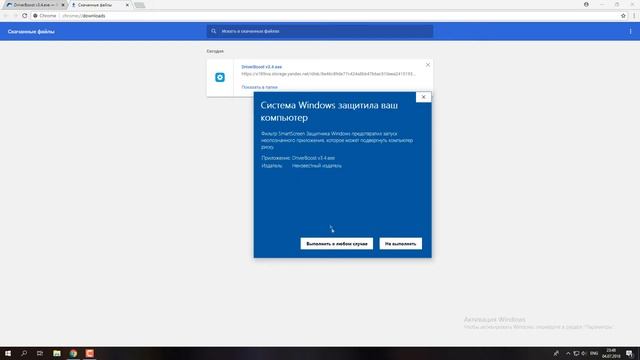Click the volume icon in the system tray

tap(584, 353)
